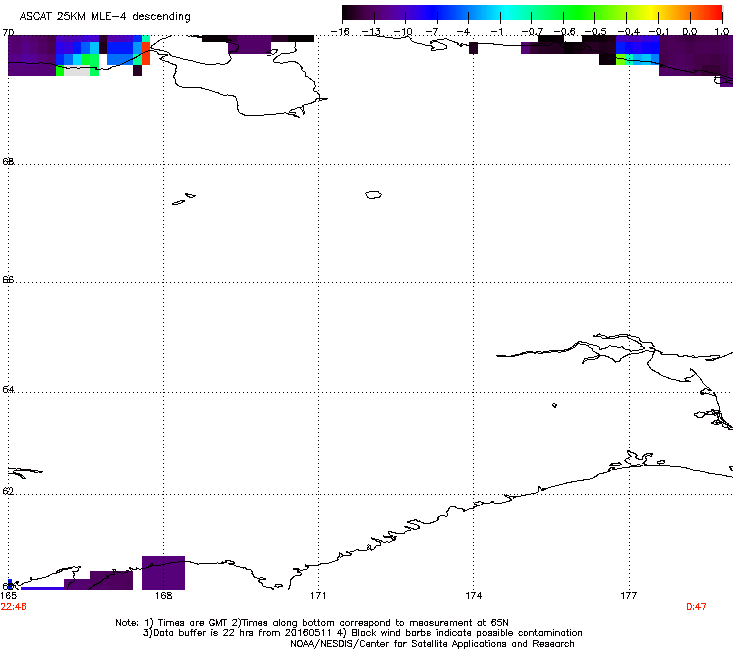Screen dimensions: 740x650
Task: Click the red data cell near the 70N line
Action: point(146,53)
